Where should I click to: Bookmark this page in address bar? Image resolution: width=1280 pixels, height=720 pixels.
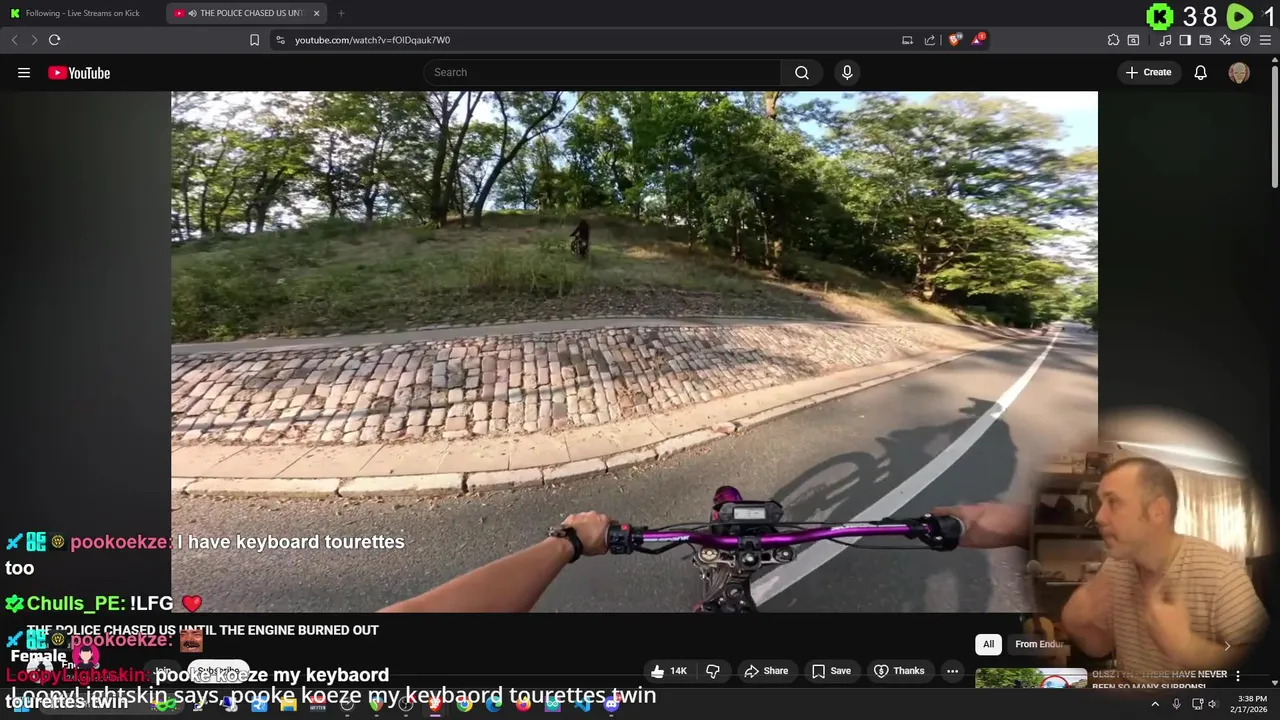click(x=254, y=40)
